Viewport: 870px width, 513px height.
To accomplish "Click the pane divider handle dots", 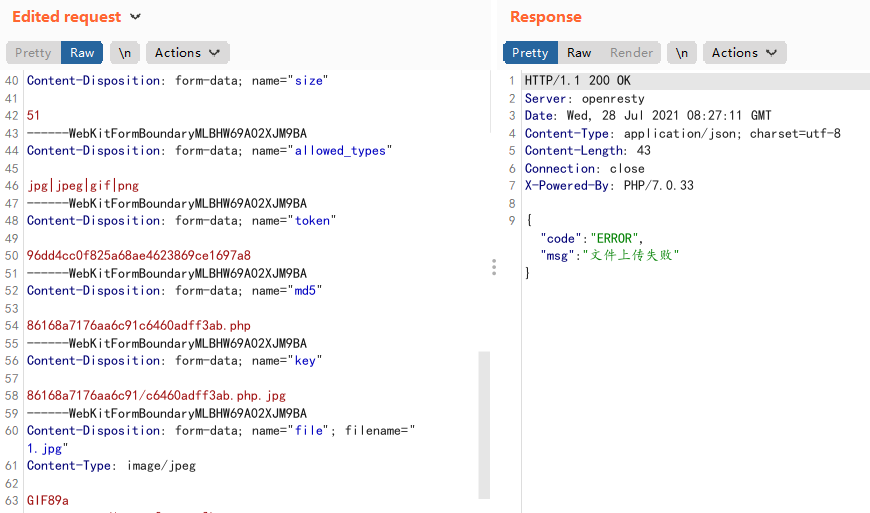I will click(494, 267).
